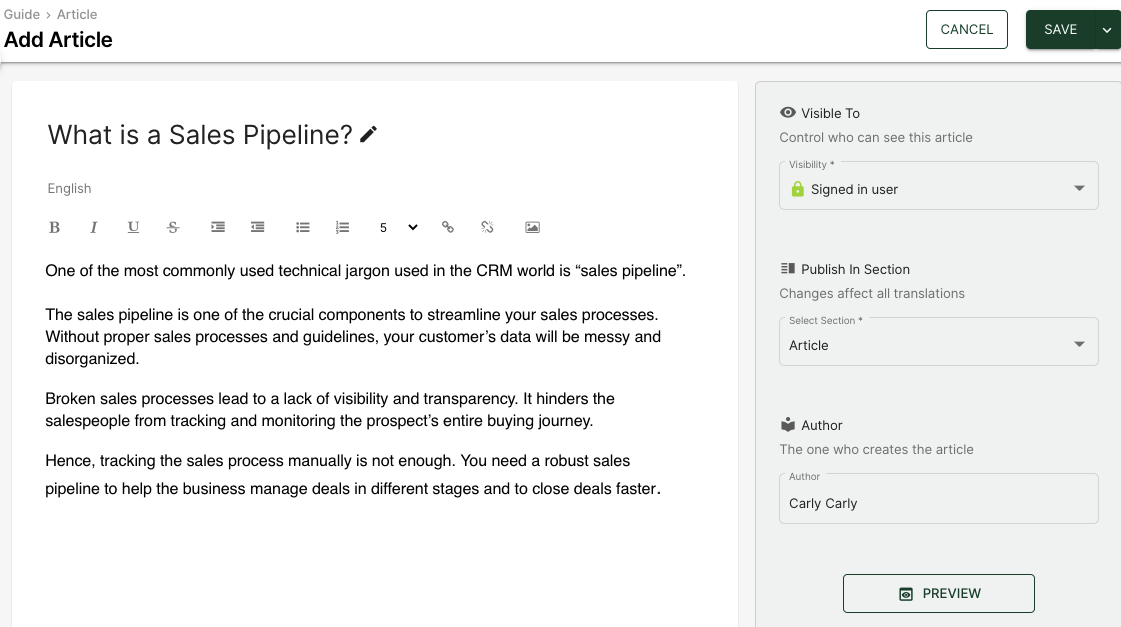The width and height of the screenshot is (1121, 627).
Task: Expand the Save options arrow
Action: [1107, 30]
